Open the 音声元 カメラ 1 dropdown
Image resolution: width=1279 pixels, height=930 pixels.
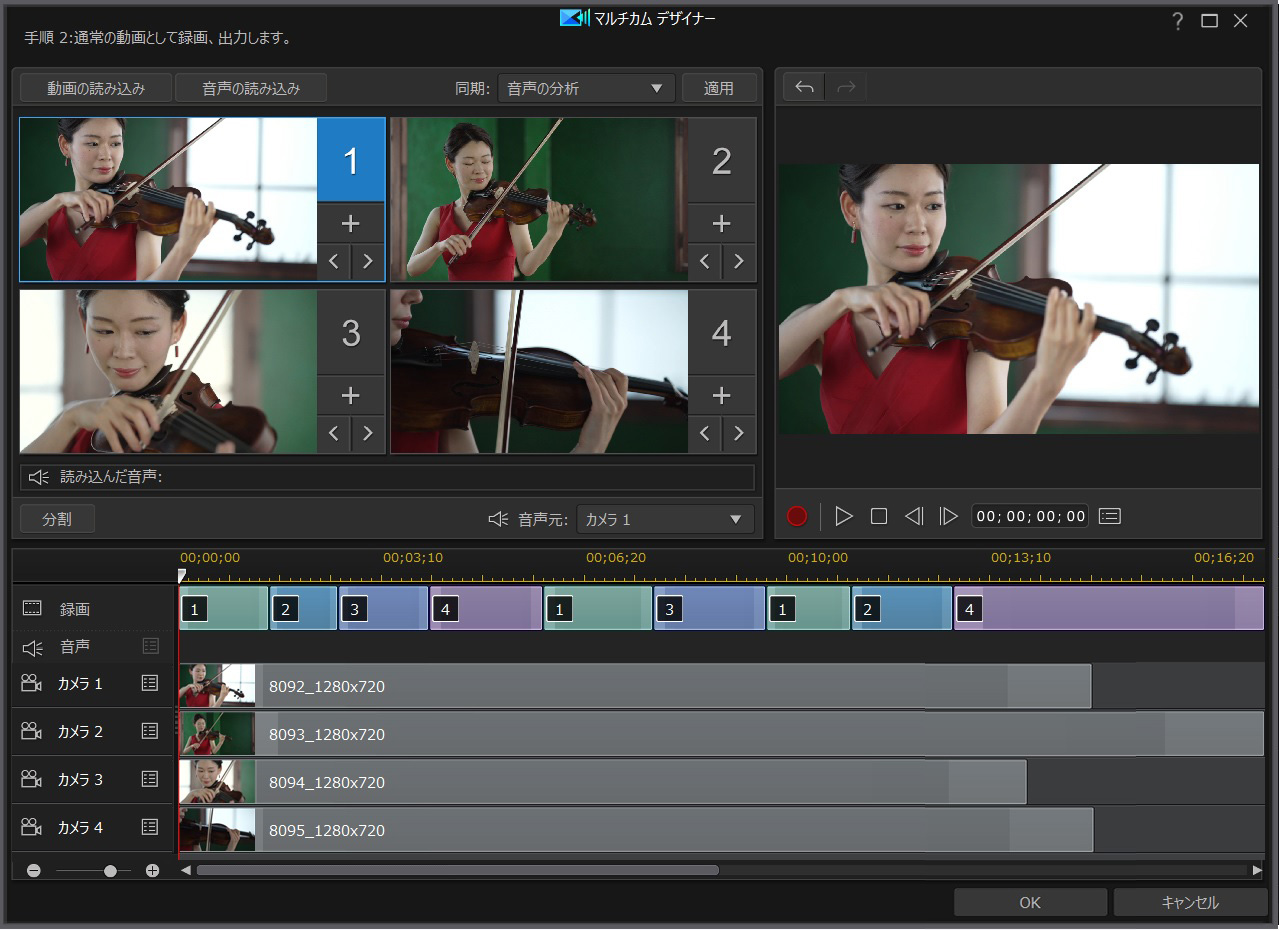pos(665,519)
